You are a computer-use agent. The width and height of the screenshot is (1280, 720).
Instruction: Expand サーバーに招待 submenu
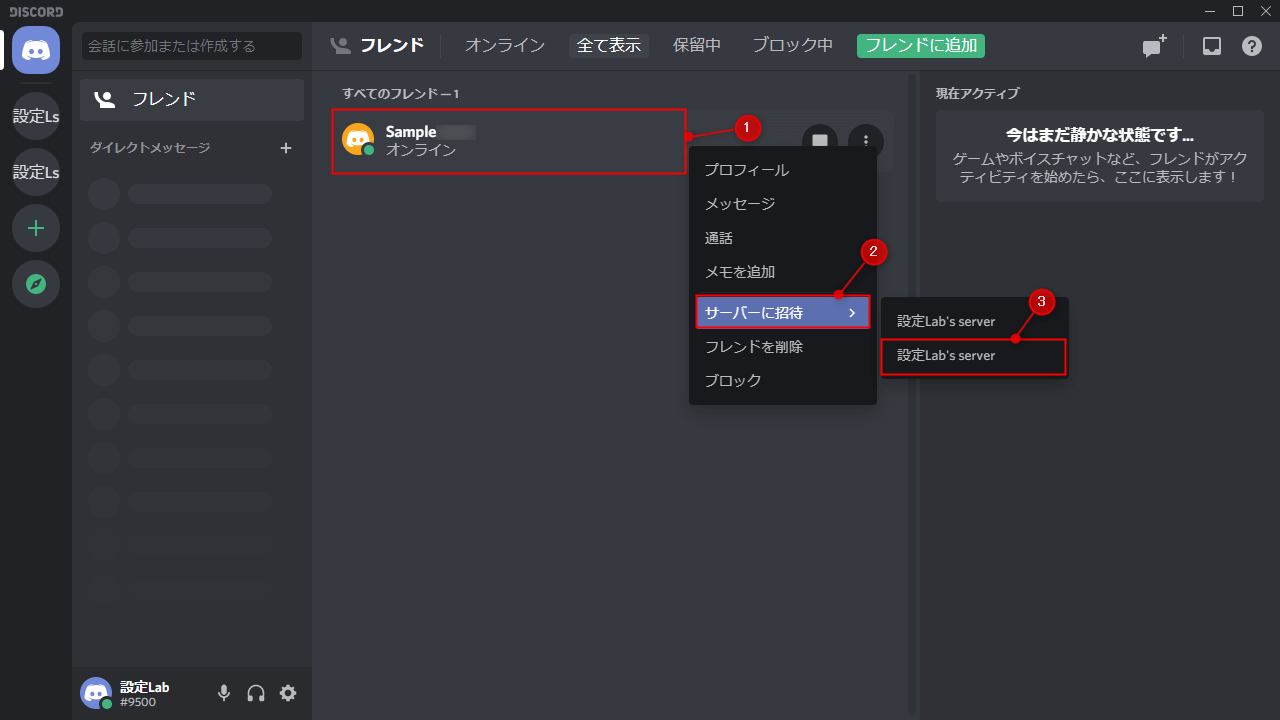[783, 313]
